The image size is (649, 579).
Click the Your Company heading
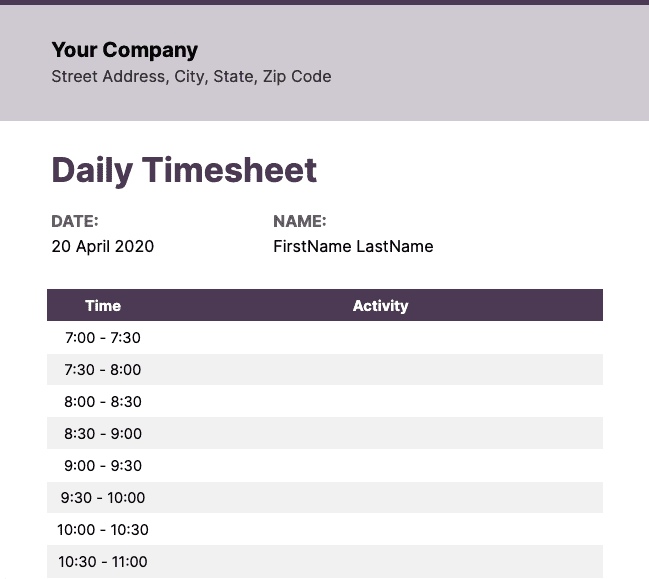(125, 50)
